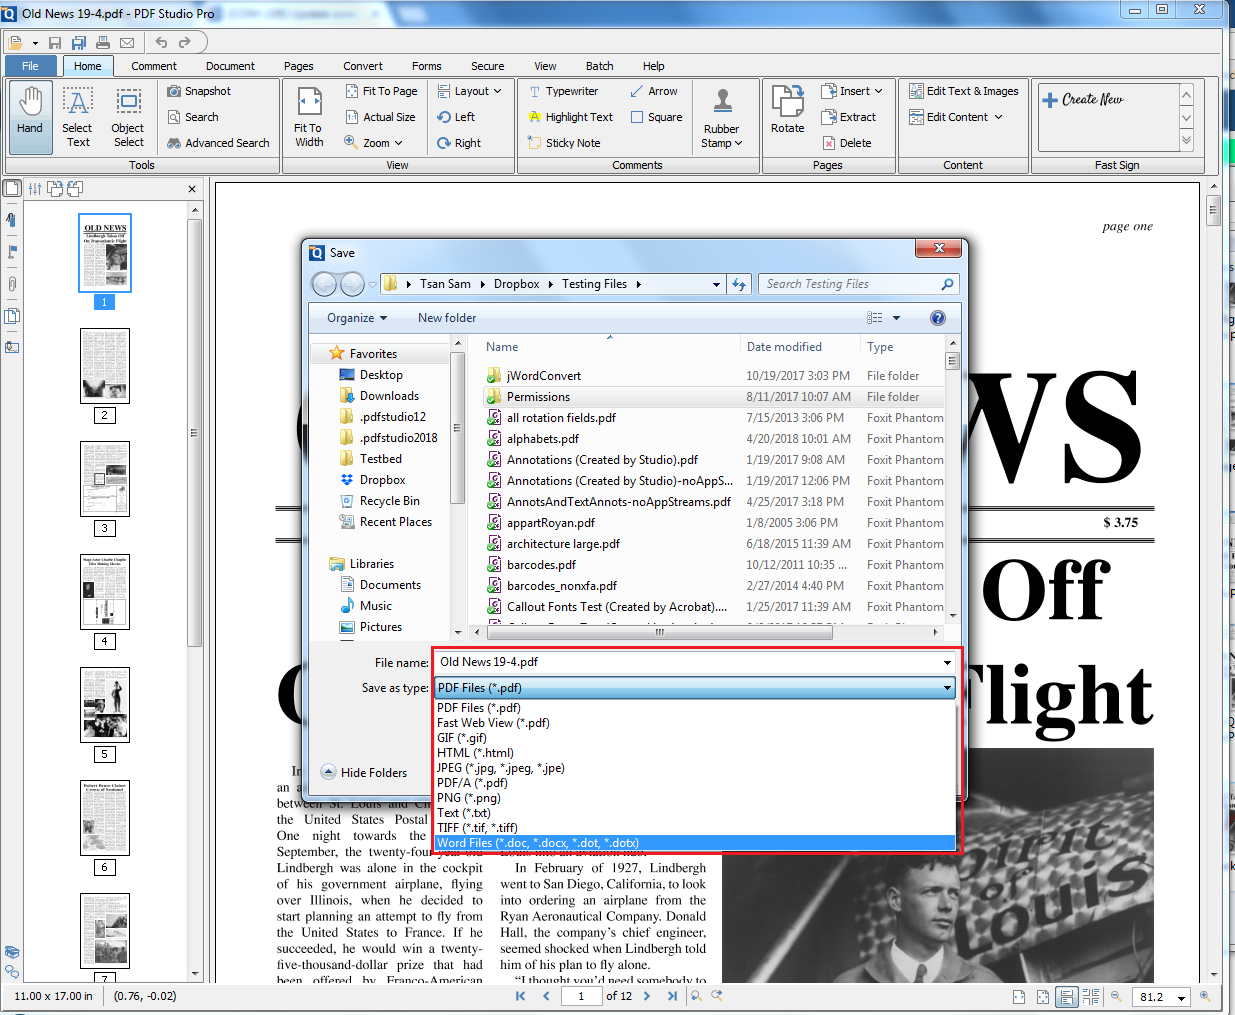Toggle facing pages layout in the status bar
Viewport: 1235px width, 1015px height.
point(1090,996)
